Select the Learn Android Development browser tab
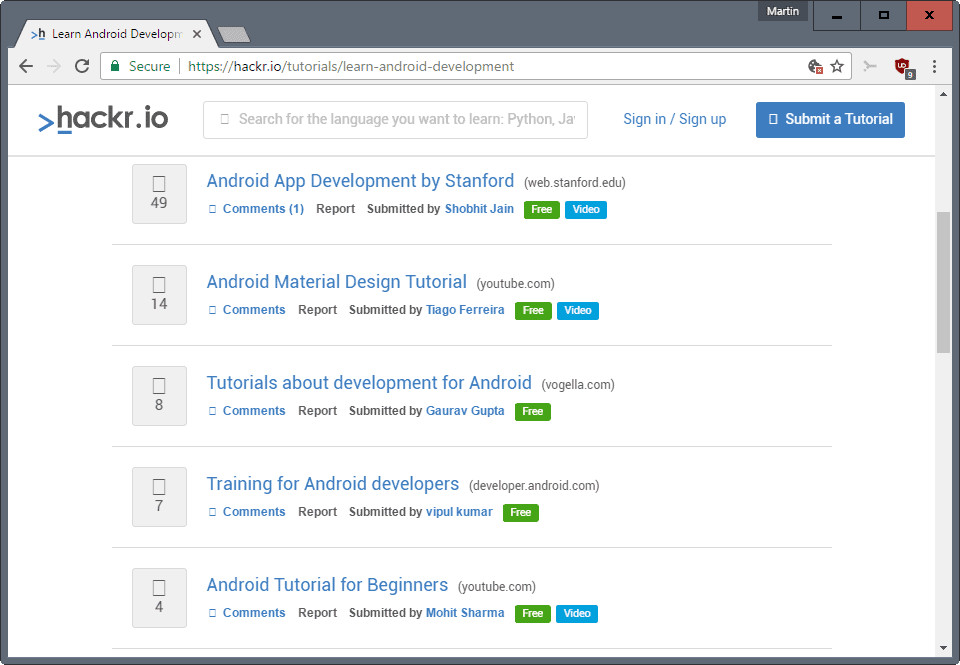This screenshot has width=960, height=665. click(110, 32)
